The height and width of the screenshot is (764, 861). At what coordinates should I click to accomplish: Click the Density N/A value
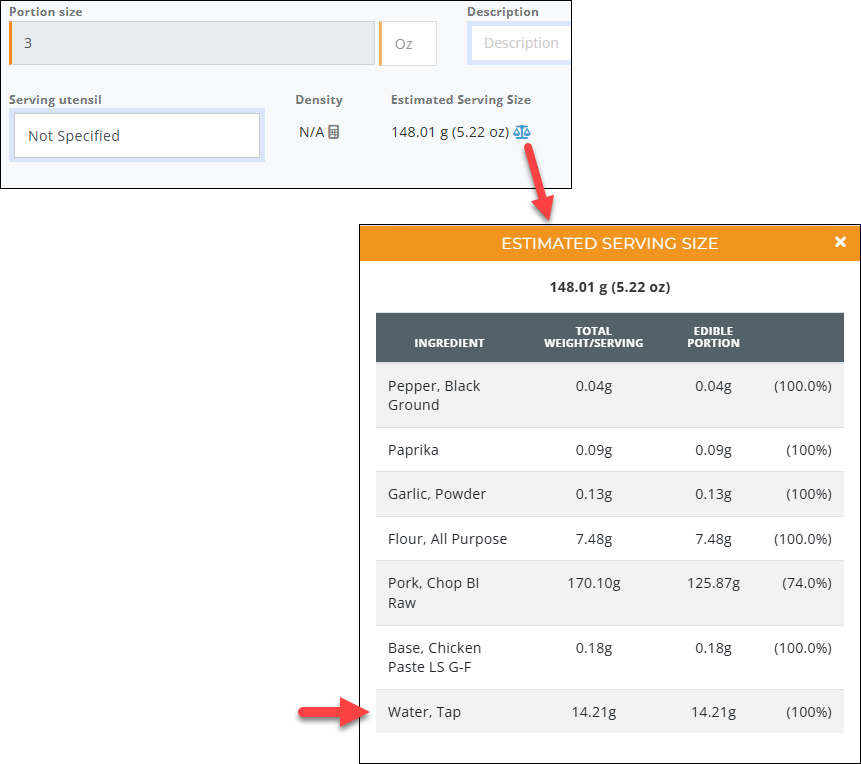(311, 132)
